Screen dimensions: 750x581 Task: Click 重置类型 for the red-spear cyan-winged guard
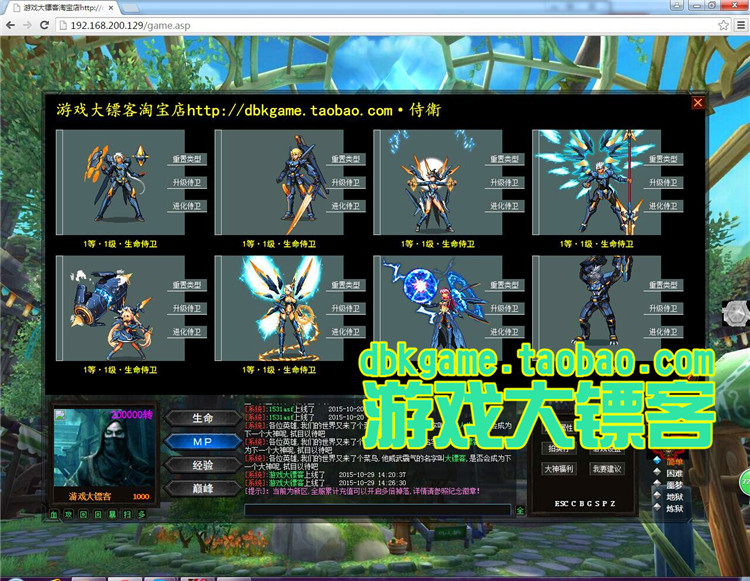point(663,159)
